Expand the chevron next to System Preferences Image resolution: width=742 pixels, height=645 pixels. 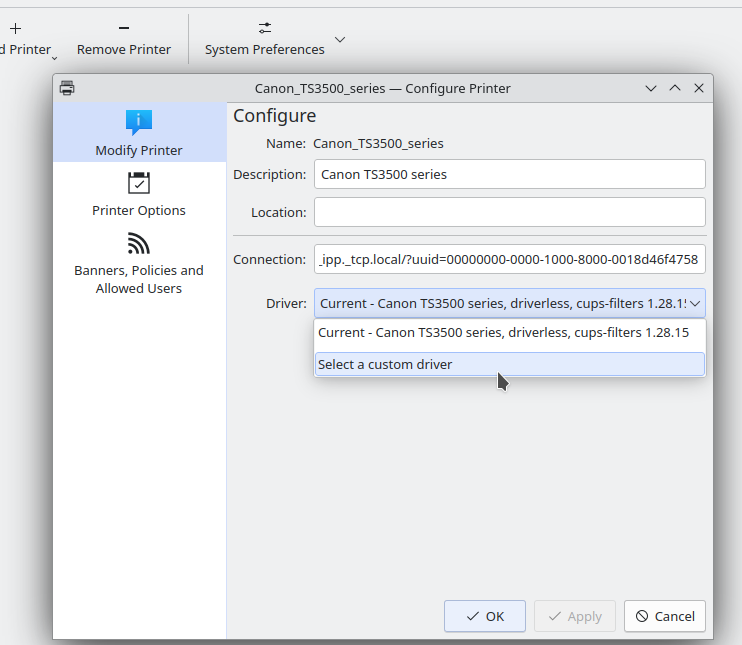point(340,40)
